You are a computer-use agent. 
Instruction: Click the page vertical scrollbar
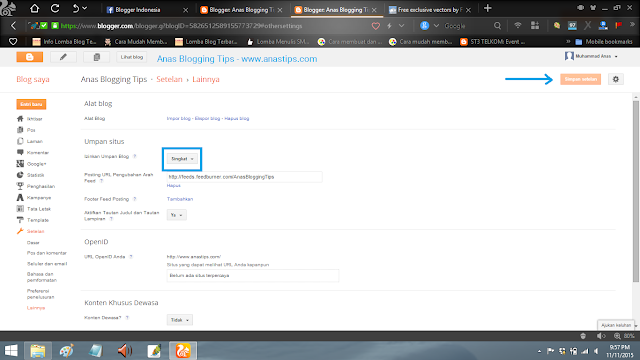[x=636, y=191]
